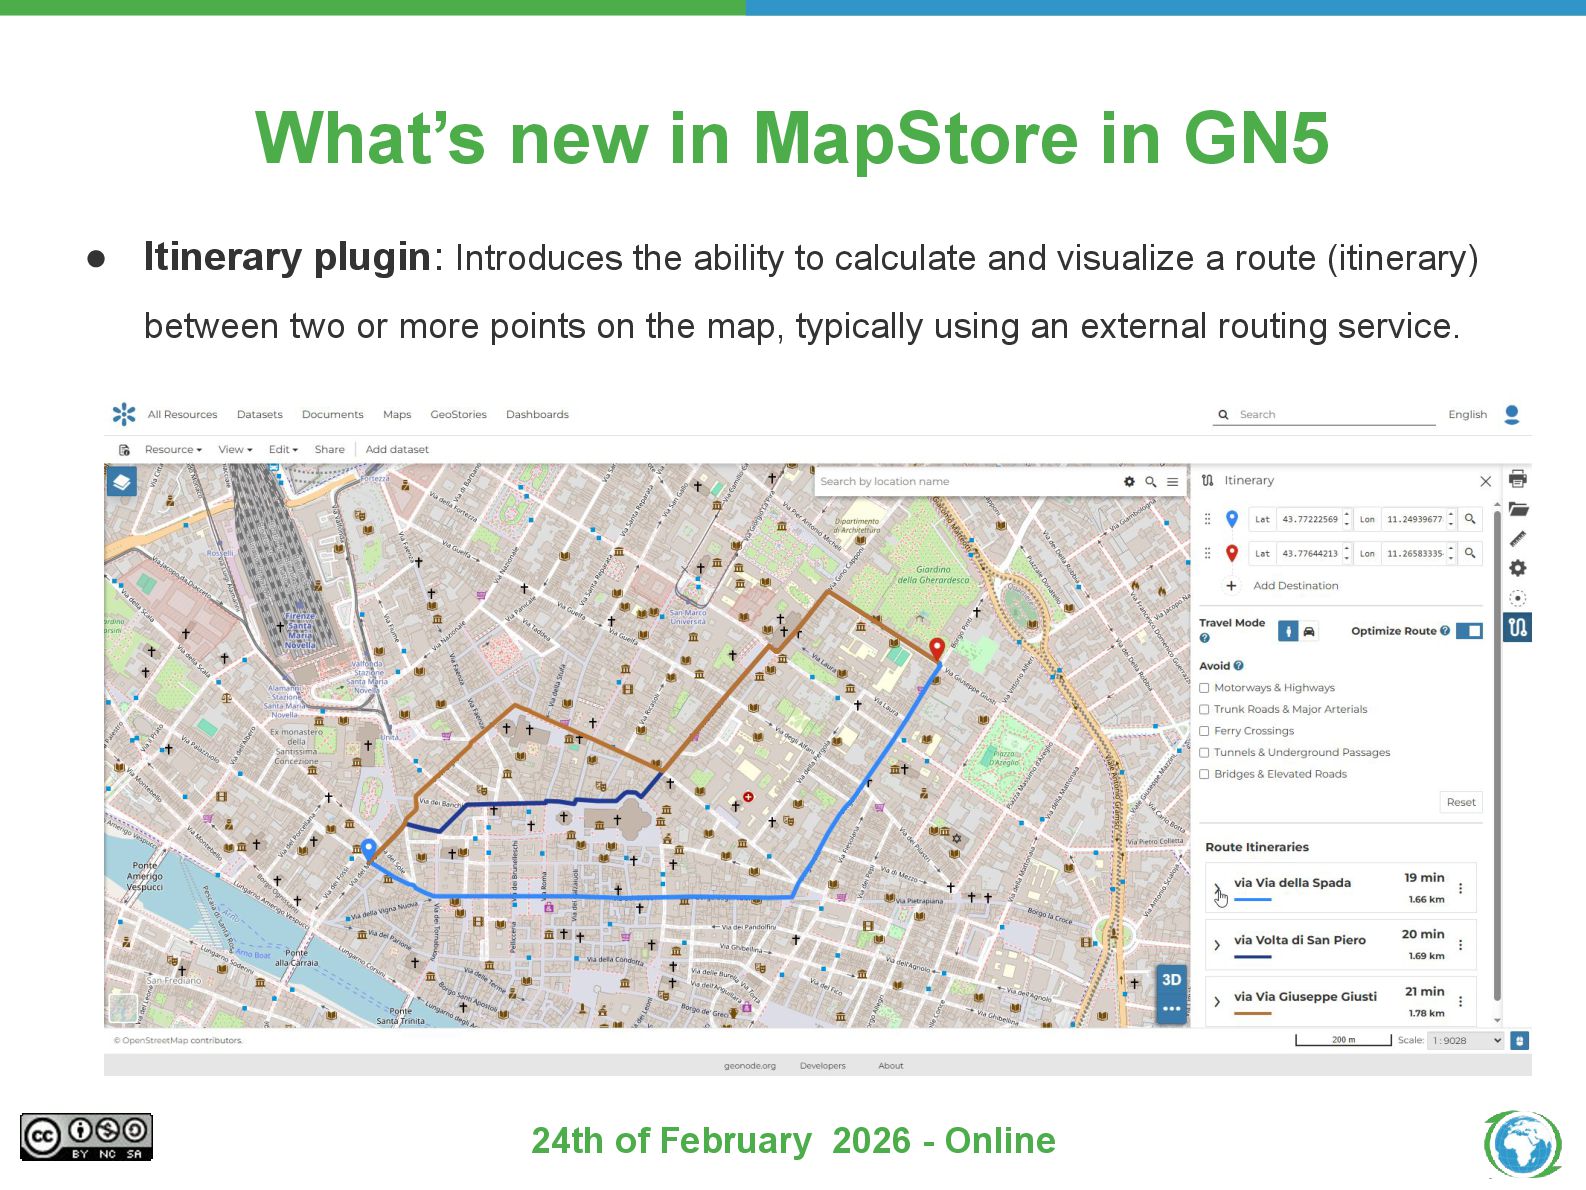Image resolution: width=1586 pixels, height=1190 pixels.
Task: Click the blue start marker on the map
Action: [x=369, y=849]
